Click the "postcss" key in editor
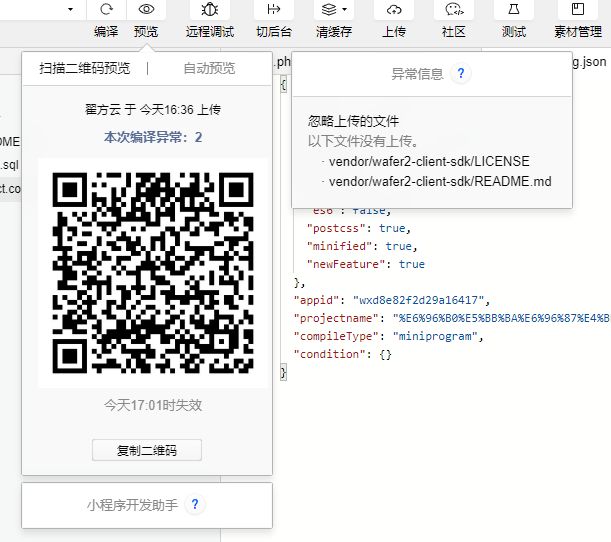Image resolution: width=611 pixels, height=542 pixels. click(336, 228)
